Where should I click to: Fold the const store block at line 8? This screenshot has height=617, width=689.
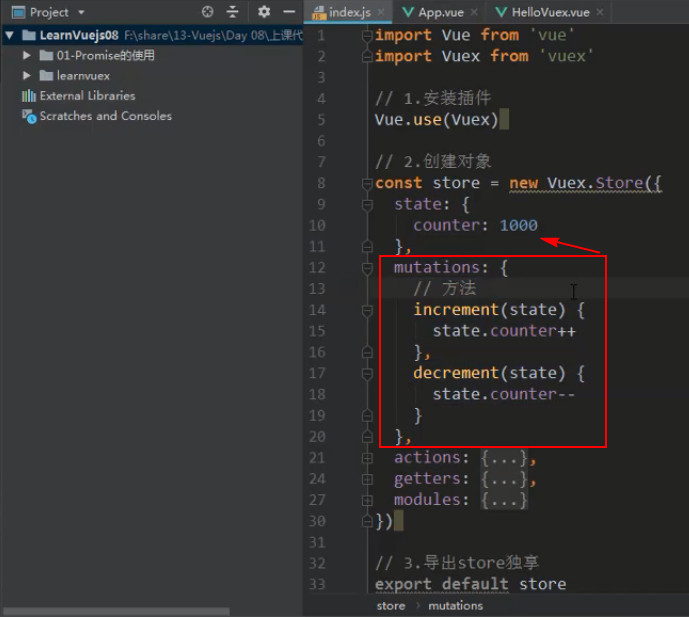(x=367, y=183)
